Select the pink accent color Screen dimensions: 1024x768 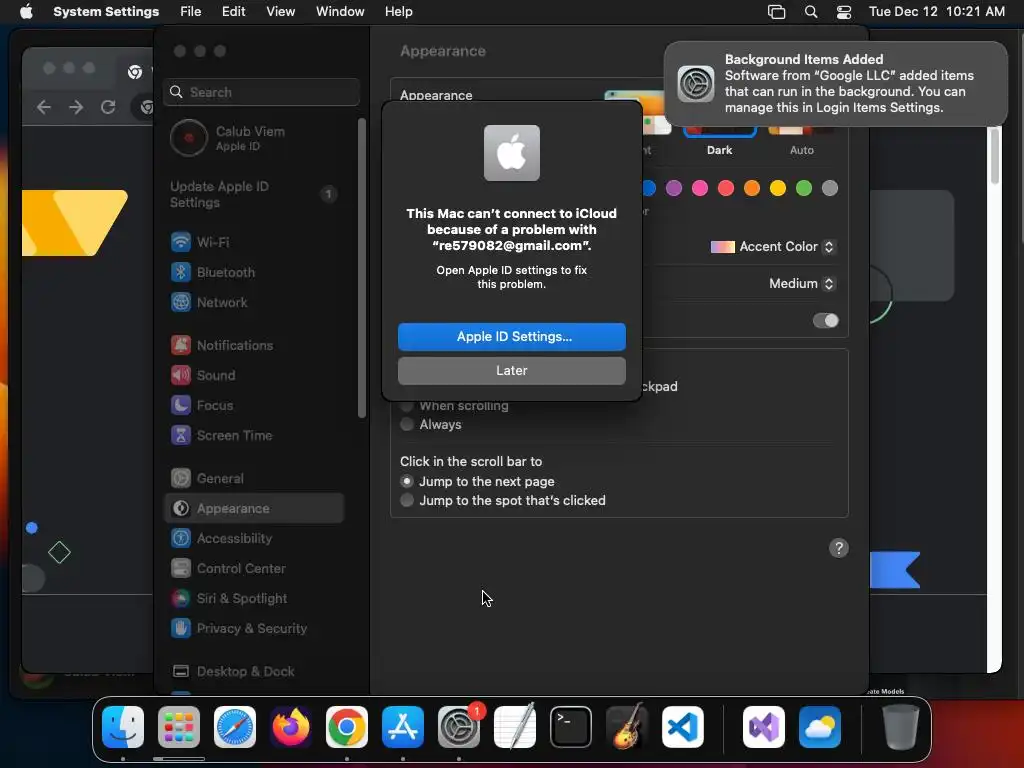click(699, 188)
